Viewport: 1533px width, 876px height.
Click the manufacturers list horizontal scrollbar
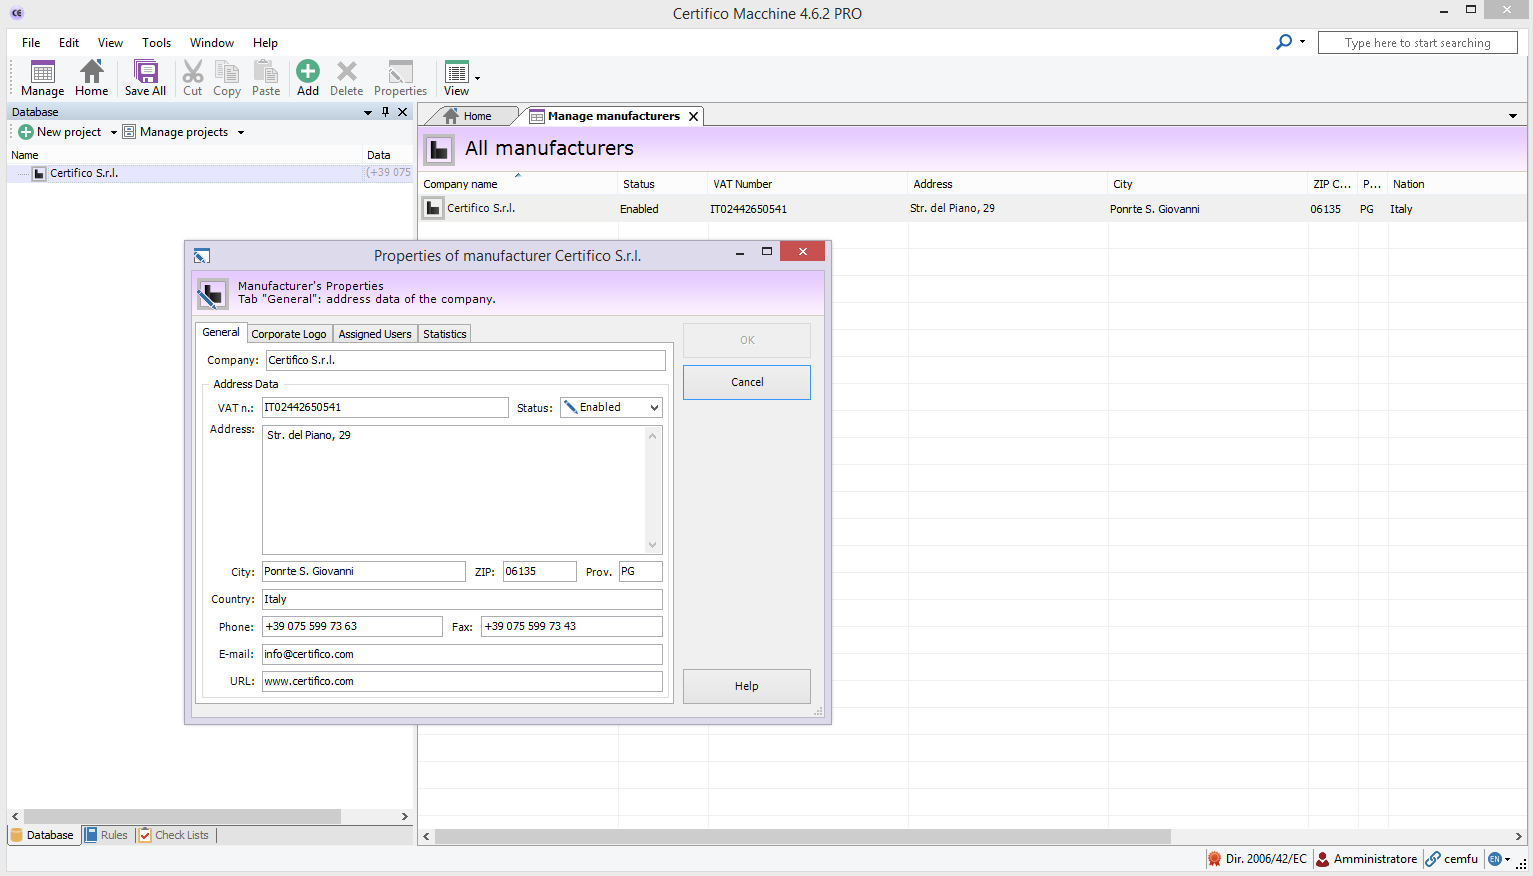[x=802, y=836]
